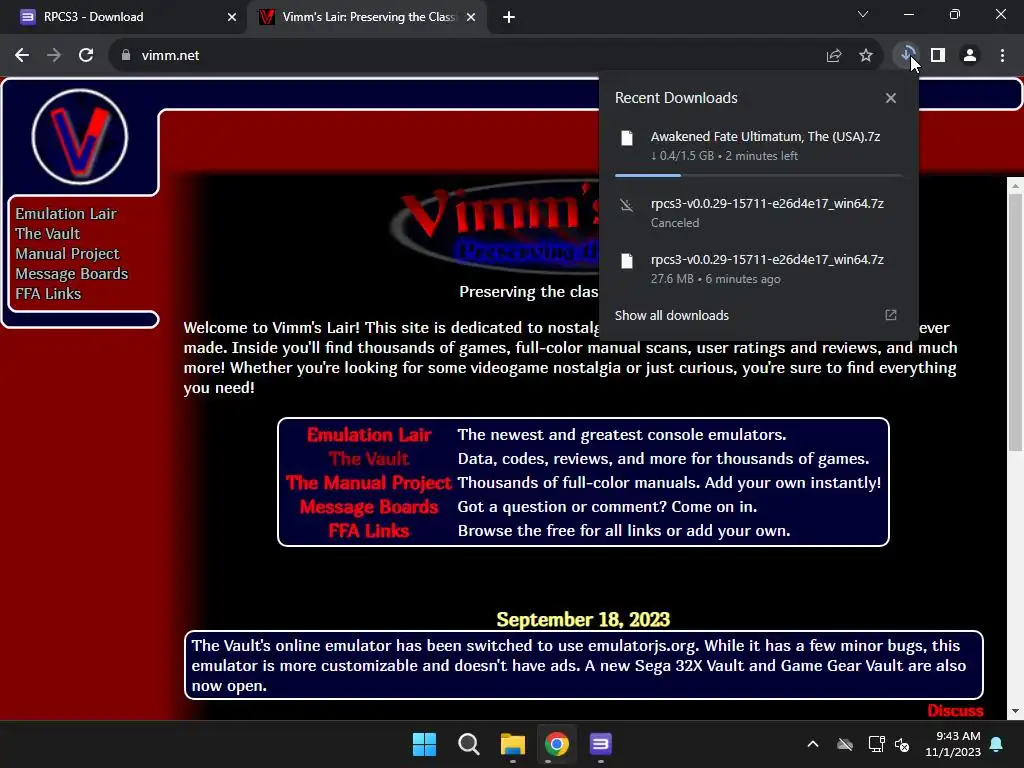Click Chrome icon in the taskbar

556,744
